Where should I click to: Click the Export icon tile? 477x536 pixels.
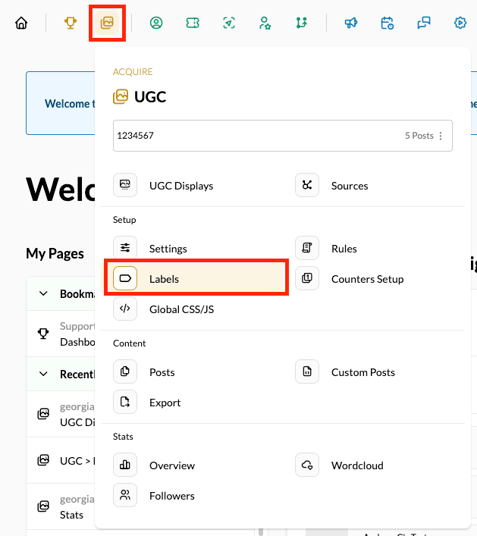pos(125,402)
